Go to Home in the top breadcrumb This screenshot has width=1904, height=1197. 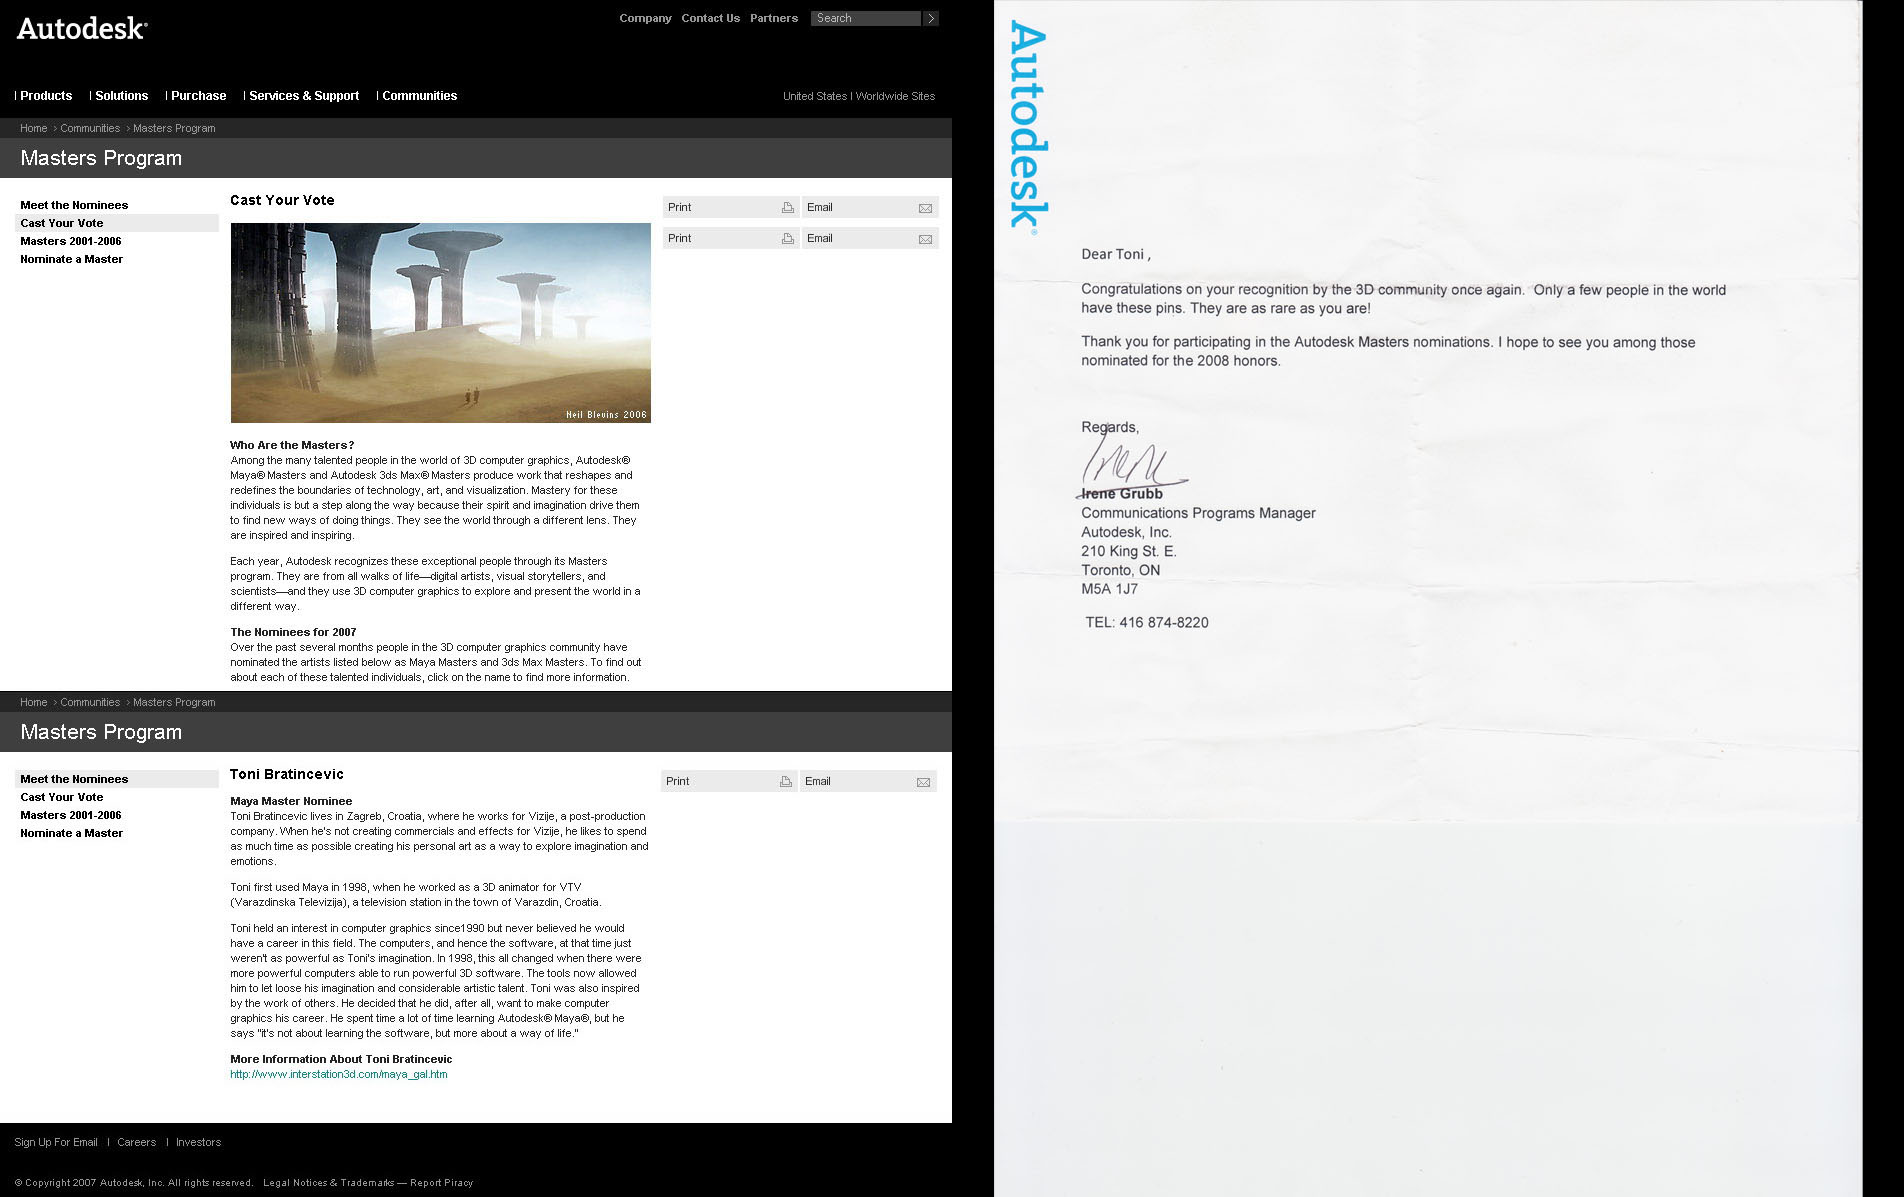[x=34, y=128]
